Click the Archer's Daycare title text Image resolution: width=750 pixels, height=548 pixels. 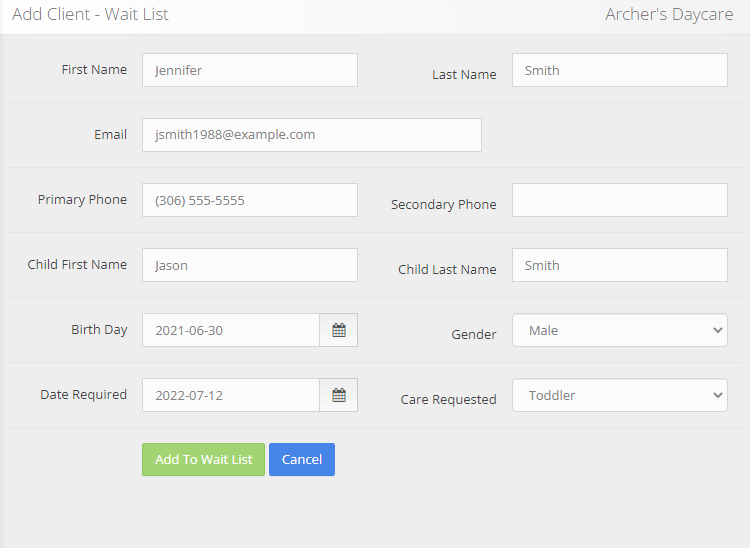coord(669,15)
